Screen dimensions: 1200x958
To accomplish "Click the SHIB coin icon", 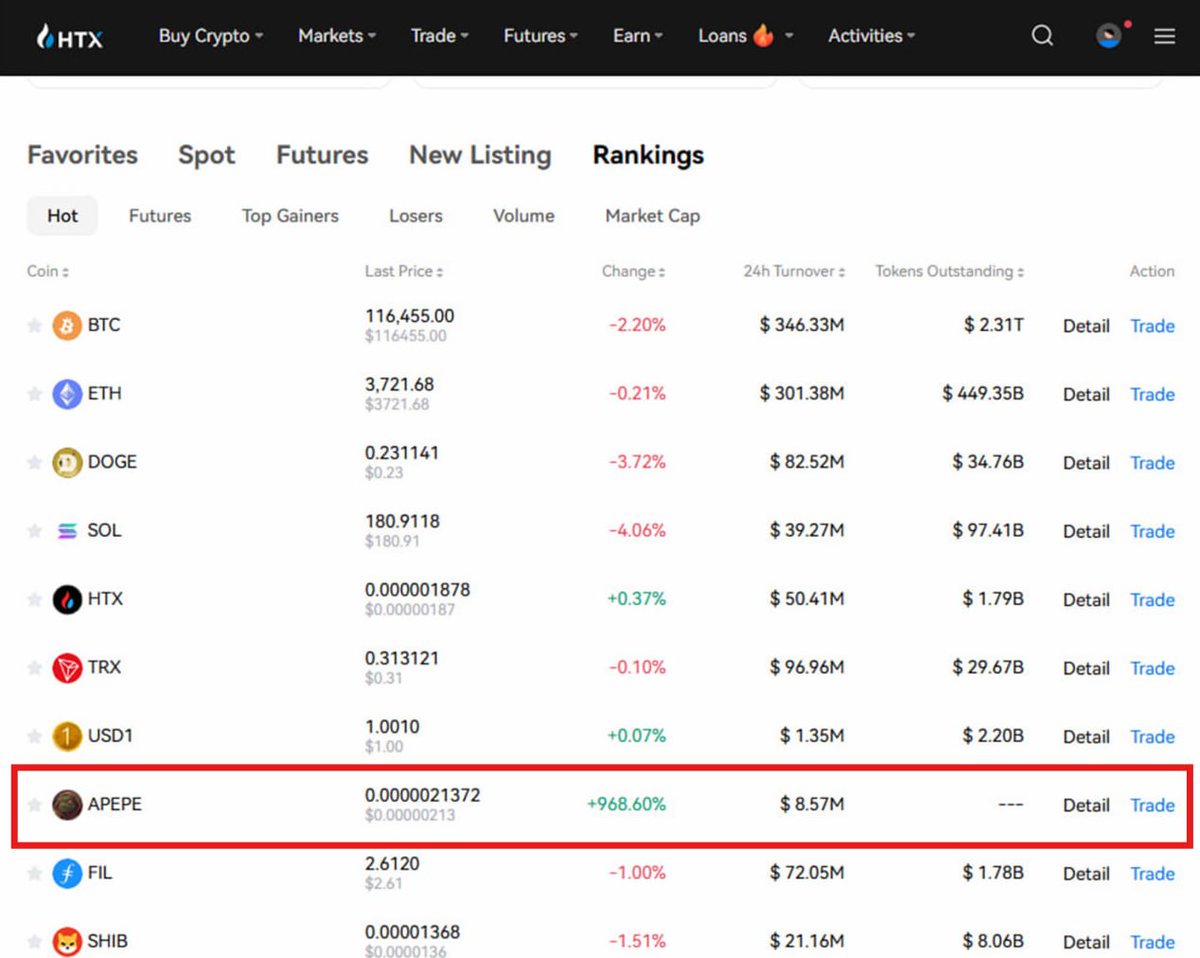I will (x=67, y=941).
